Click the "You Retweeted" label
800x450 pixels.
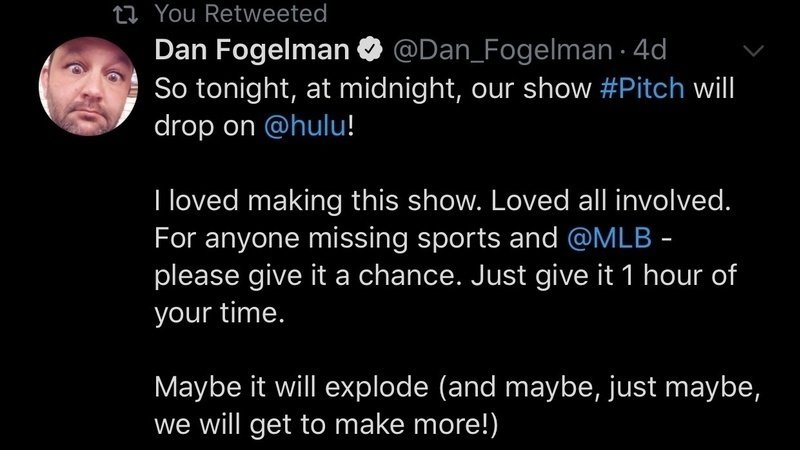(240, 14)
